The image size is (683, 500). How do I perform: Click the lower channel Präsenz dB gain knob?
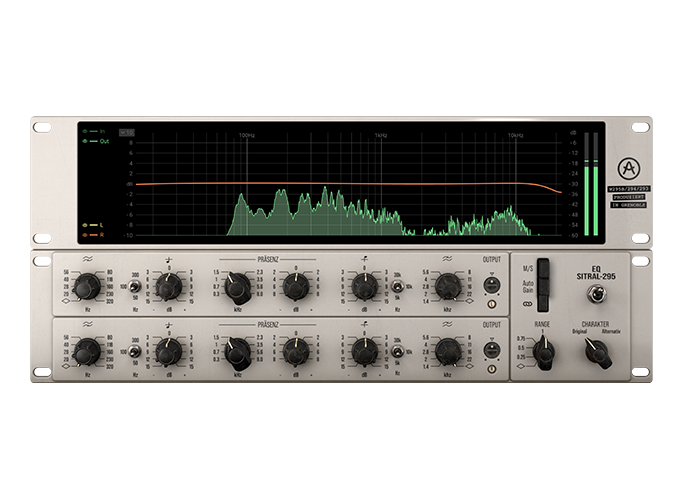coord(296,351)
